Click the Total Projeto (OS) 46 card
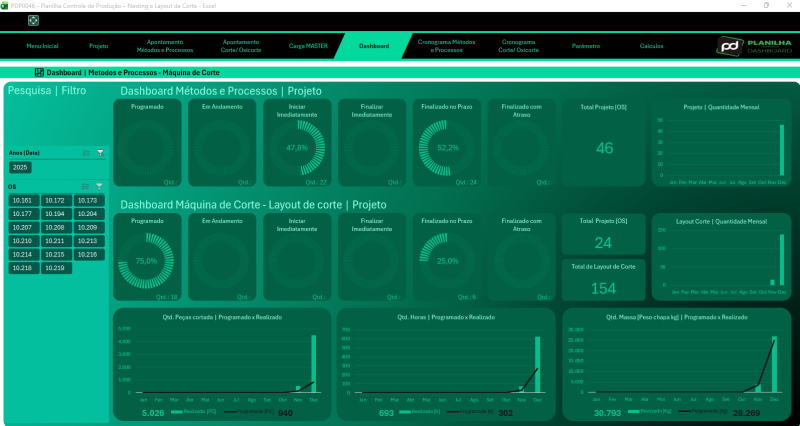 pyautogui.click(x=604, y=143)
